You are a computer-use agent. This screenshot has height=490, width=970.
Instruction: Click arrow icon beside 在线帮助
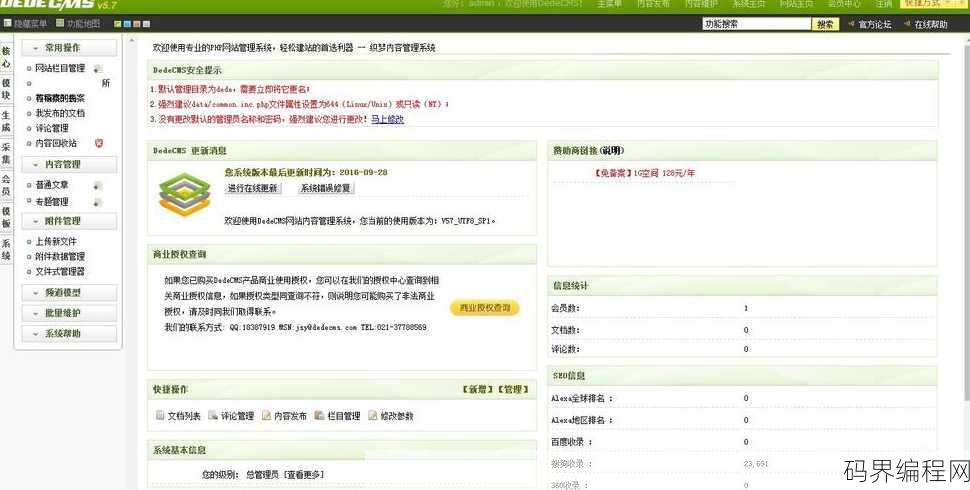point(907,24)
